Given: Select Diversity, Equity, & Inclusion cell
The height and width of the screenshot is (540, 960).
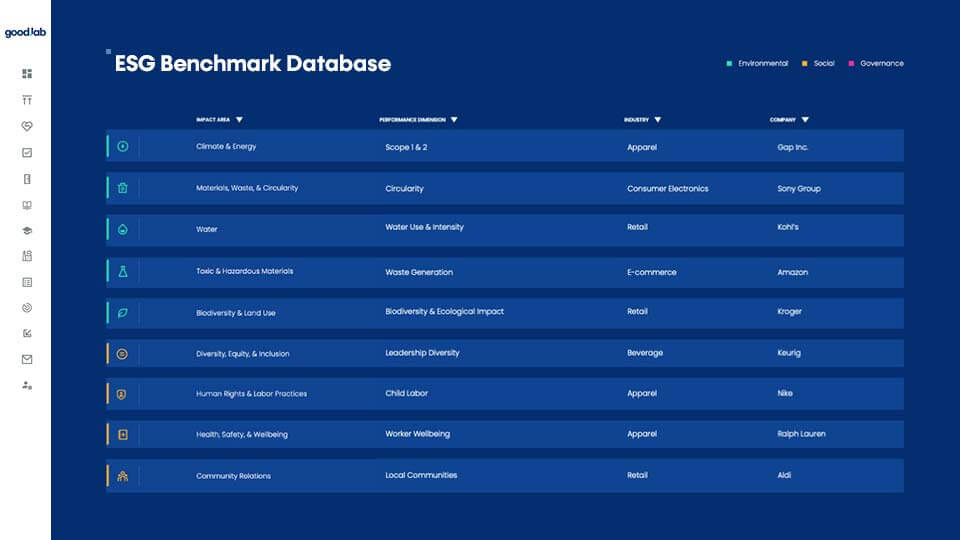Looking at the screenshot, I should coord(242,354).
